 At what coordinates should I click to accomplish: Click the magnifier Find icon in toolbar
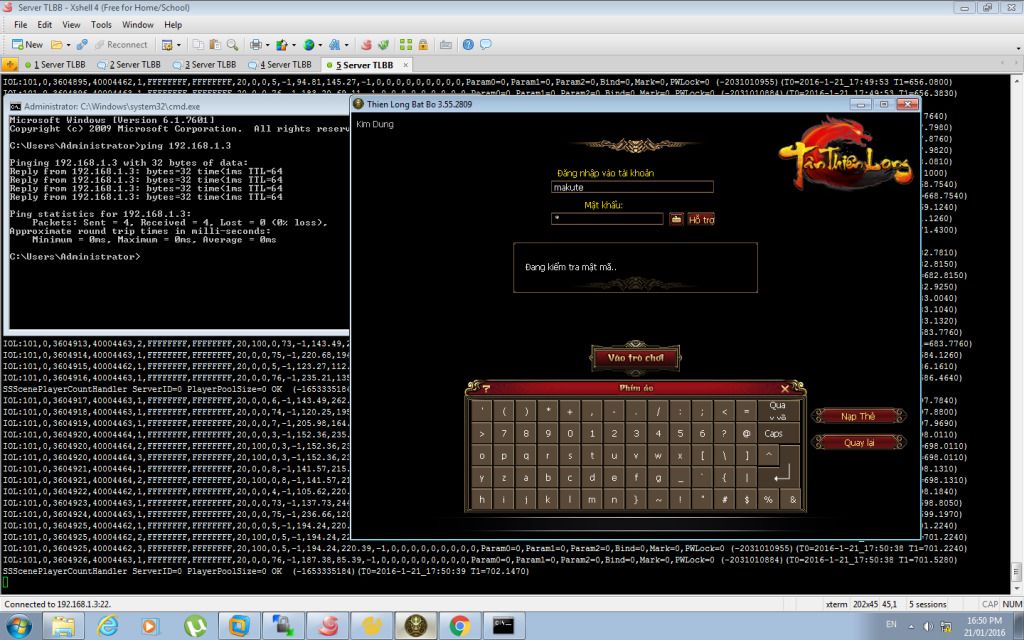pyautogui.click(x=232, y=45)
